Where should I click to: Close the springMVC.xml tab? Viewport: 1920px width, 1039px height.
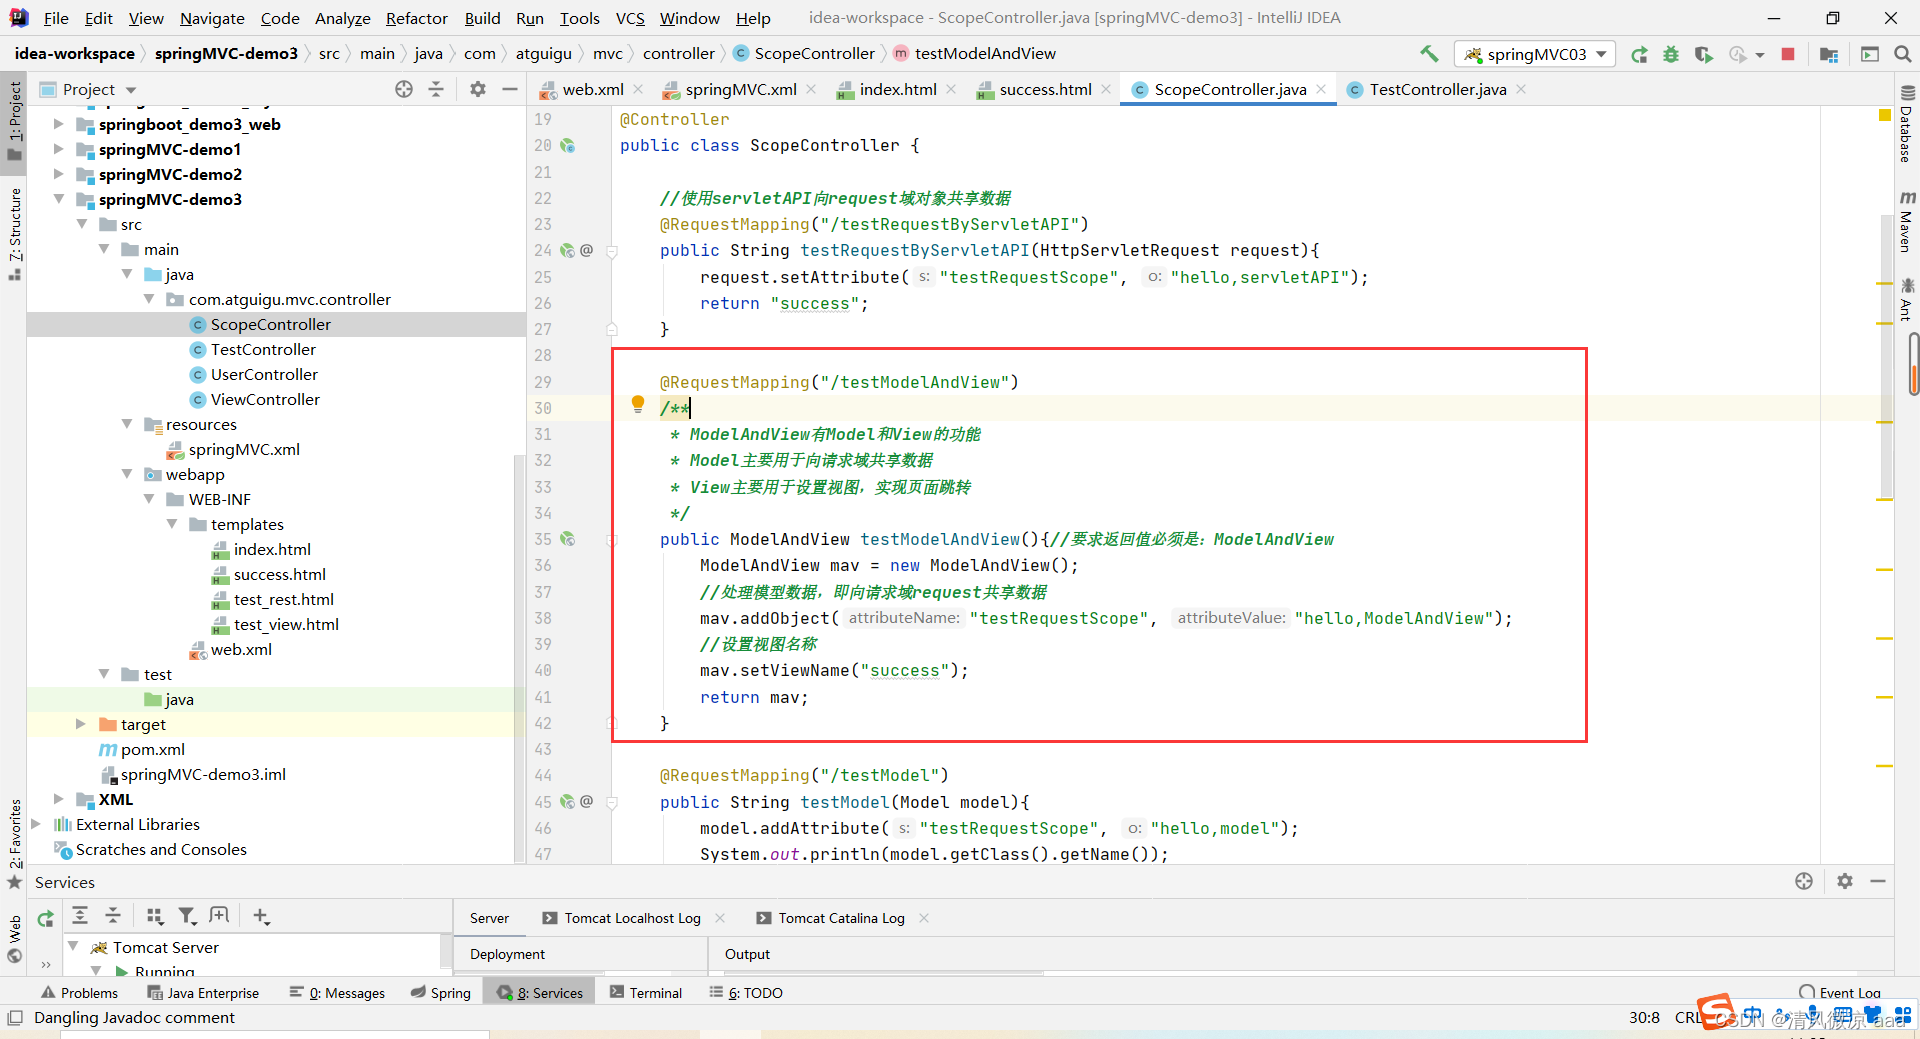click(x=811, y=89)
